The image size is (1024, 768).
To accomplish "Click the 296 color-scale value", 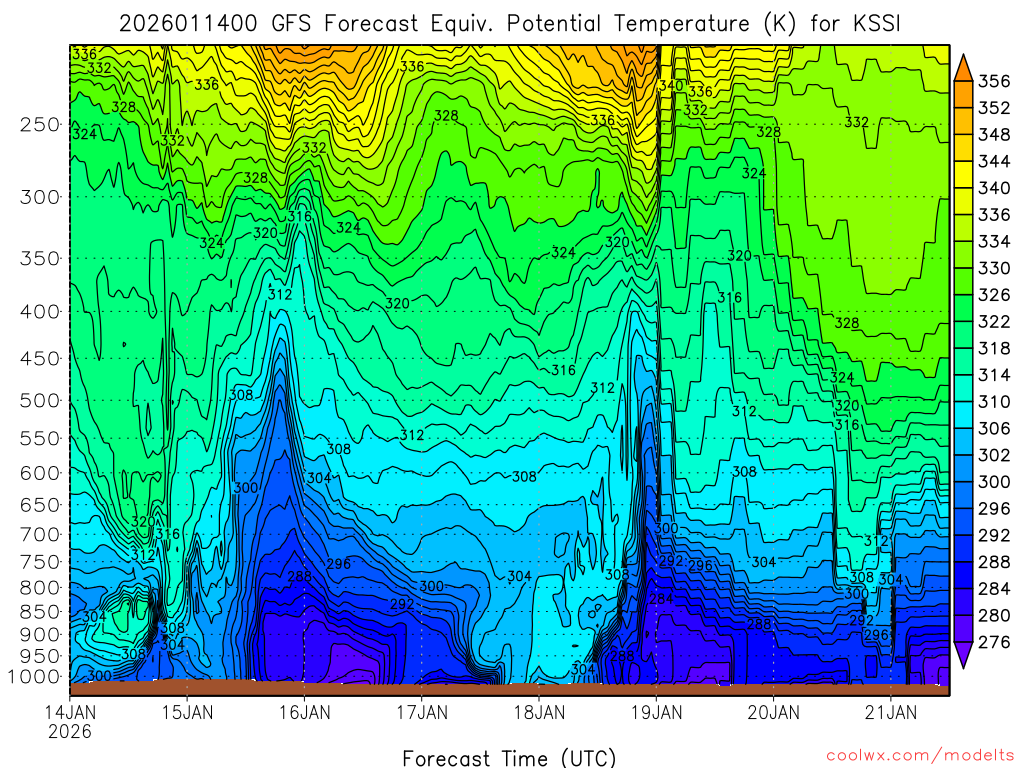I will pyautogui.click(x=993, y=509).
